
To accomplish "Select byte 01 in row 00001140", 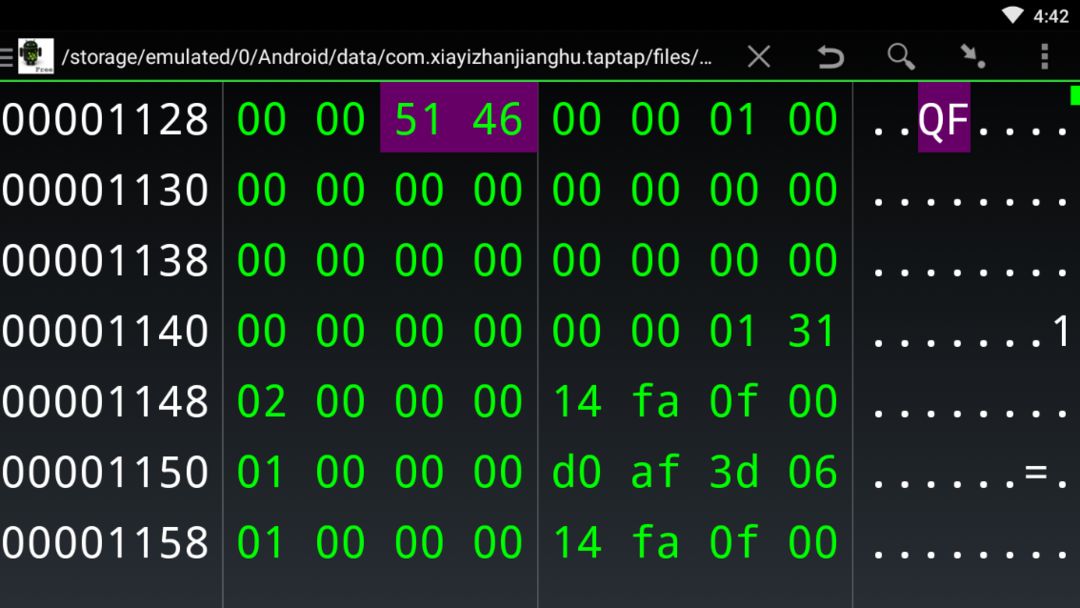I will pyautogui.click(x=734, y=331).
